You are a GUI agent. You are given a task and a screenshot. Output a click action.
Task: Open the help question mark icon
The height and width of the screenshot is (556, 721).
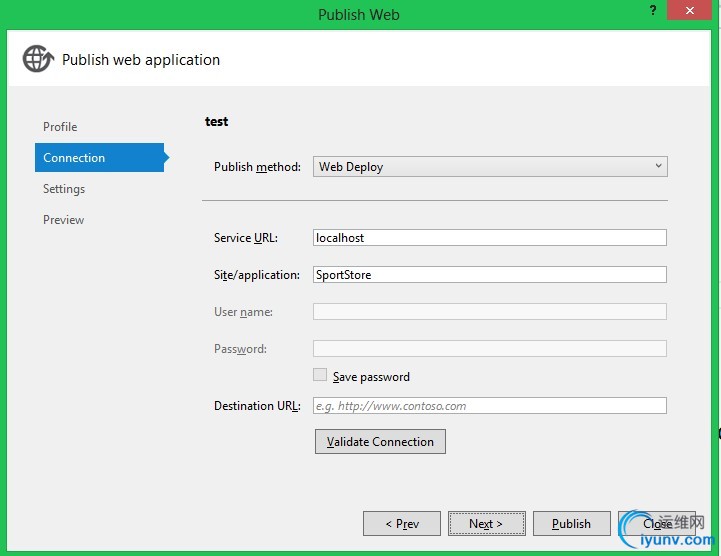click(x=652, y=10)
